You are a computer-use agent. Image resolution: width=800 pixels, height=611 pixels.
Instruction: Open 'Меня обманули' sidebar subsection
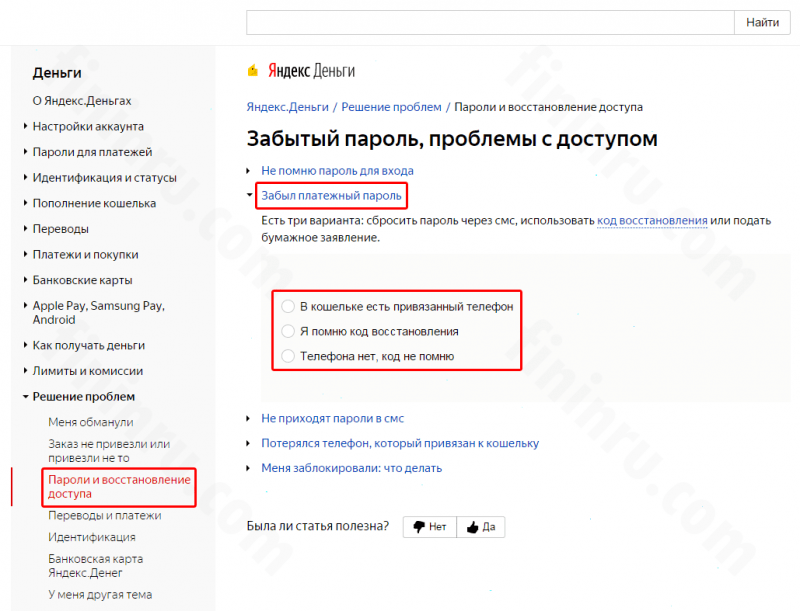91,422
